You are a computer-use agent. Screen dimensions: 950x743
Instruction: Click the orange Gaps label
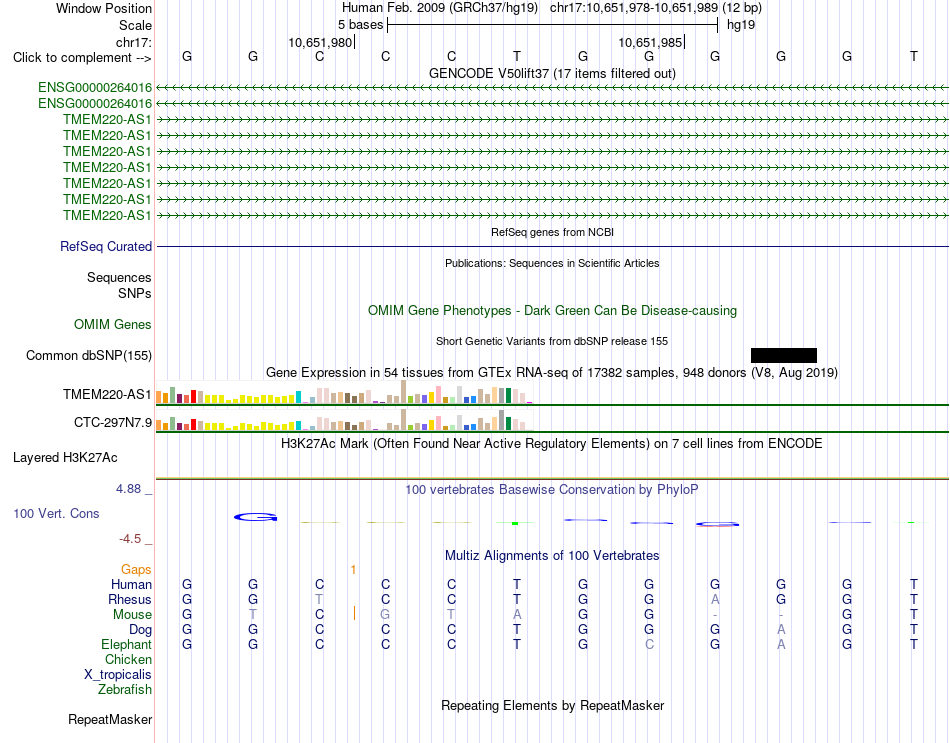(x=136, y=569)
